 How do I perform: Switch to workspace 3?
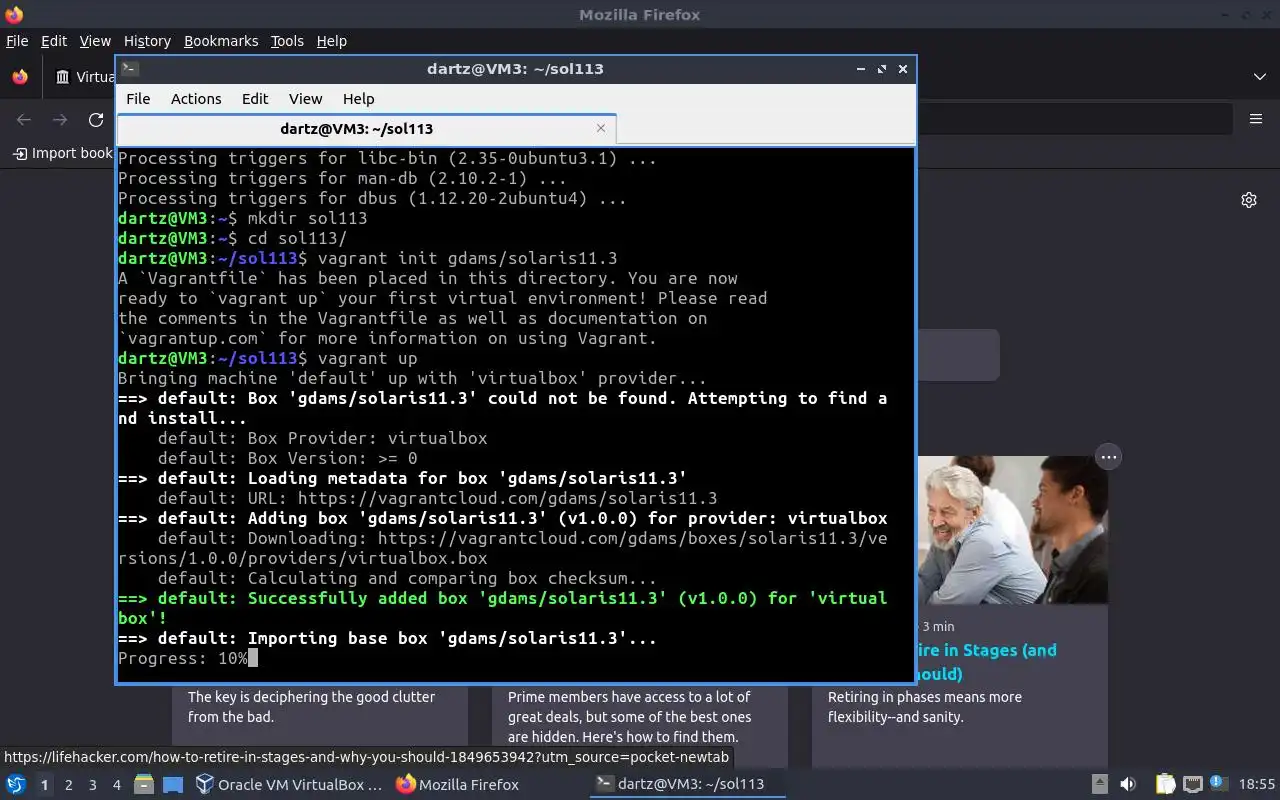click(93, 785)
